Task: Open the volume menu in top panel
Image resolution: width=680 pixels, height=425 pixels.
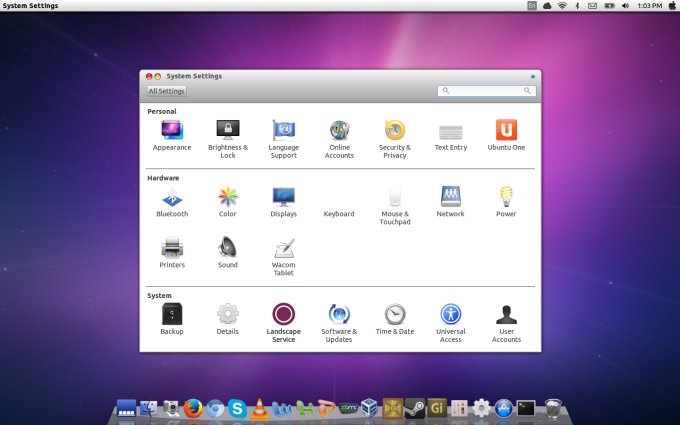Action: [625, 6]
